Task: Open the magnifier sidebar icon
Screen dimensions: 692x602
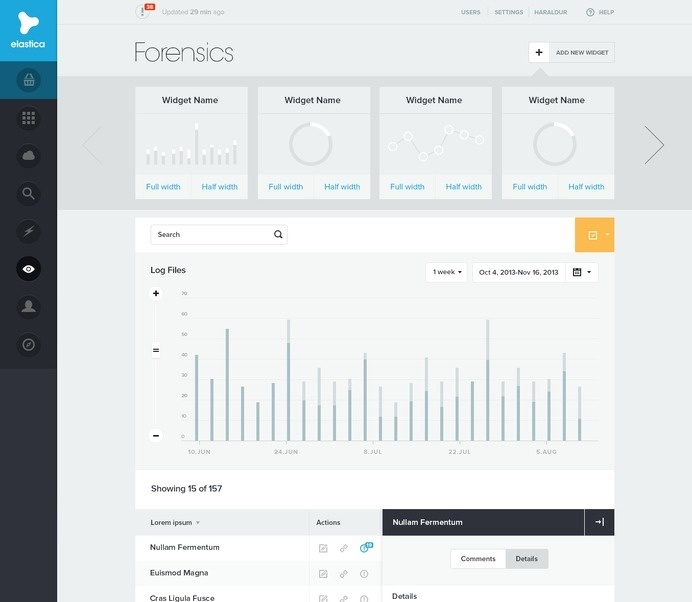Action: tap(29, 193)
